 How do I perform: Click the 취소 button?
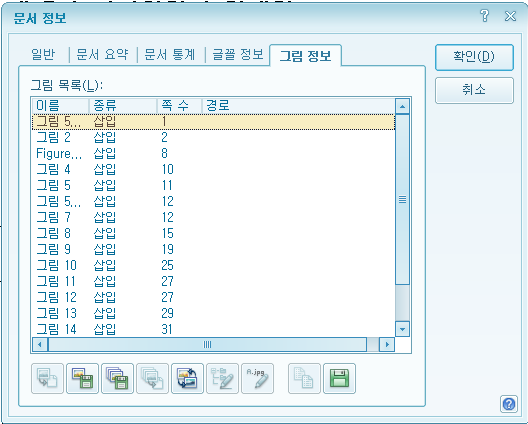[474, 90]
